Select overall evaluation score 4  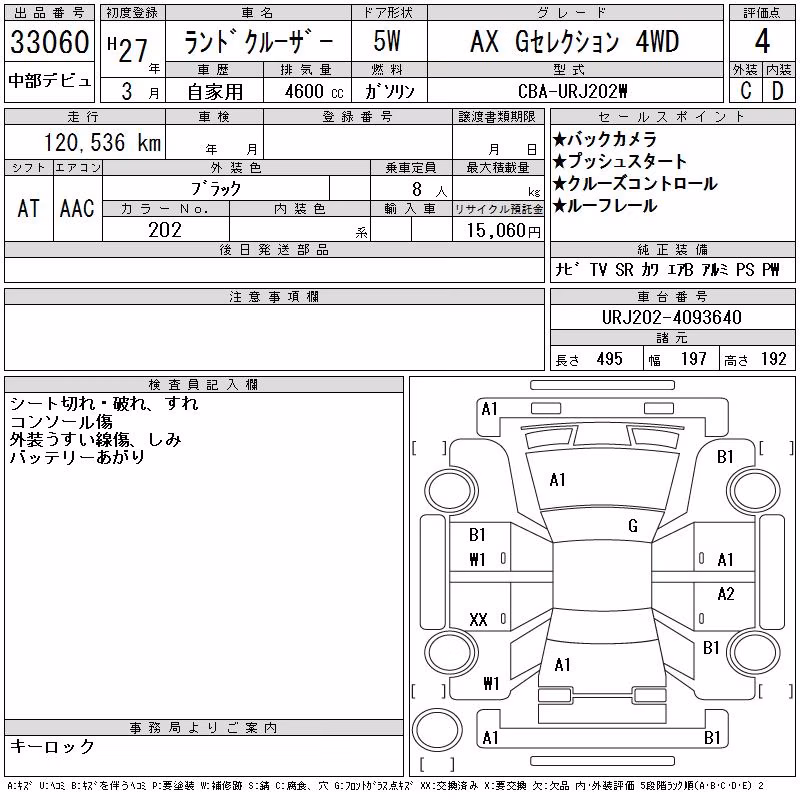click(x=762, y=41)
